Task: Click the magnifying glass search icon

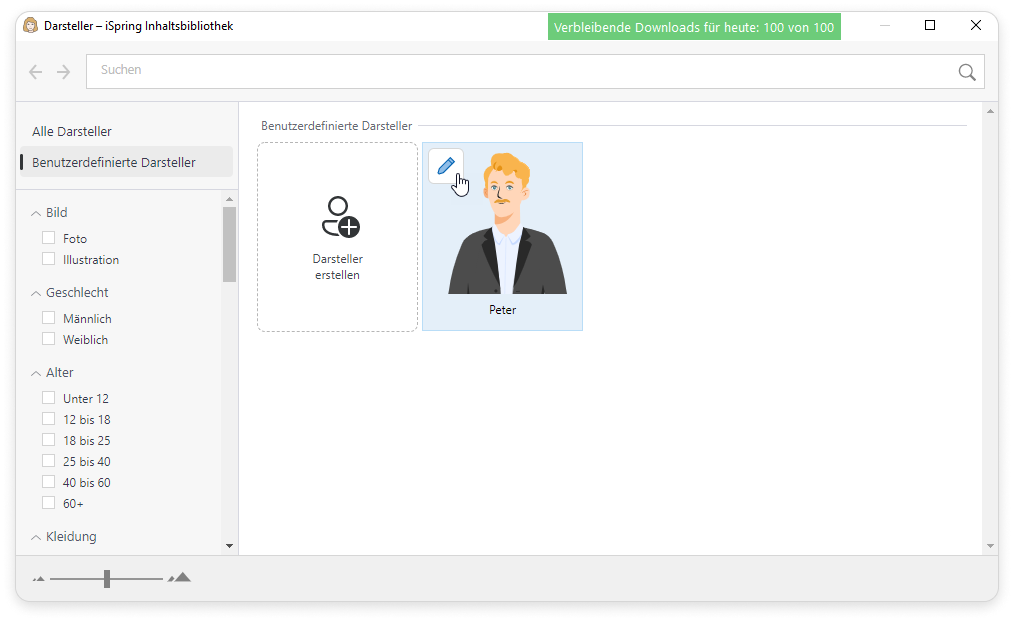Action: click(x=966, y=72)
